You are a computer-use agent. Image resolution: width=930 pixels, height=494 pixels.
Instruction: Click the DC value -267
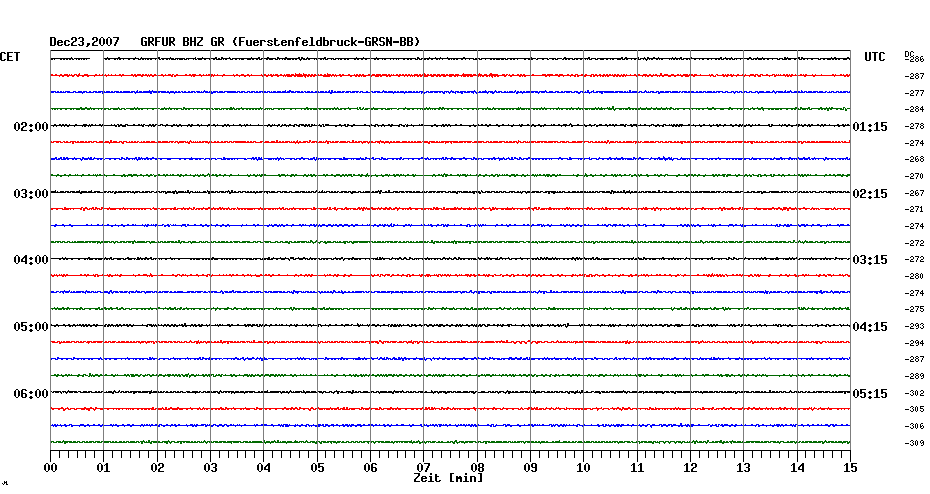[x=915, y=193]
